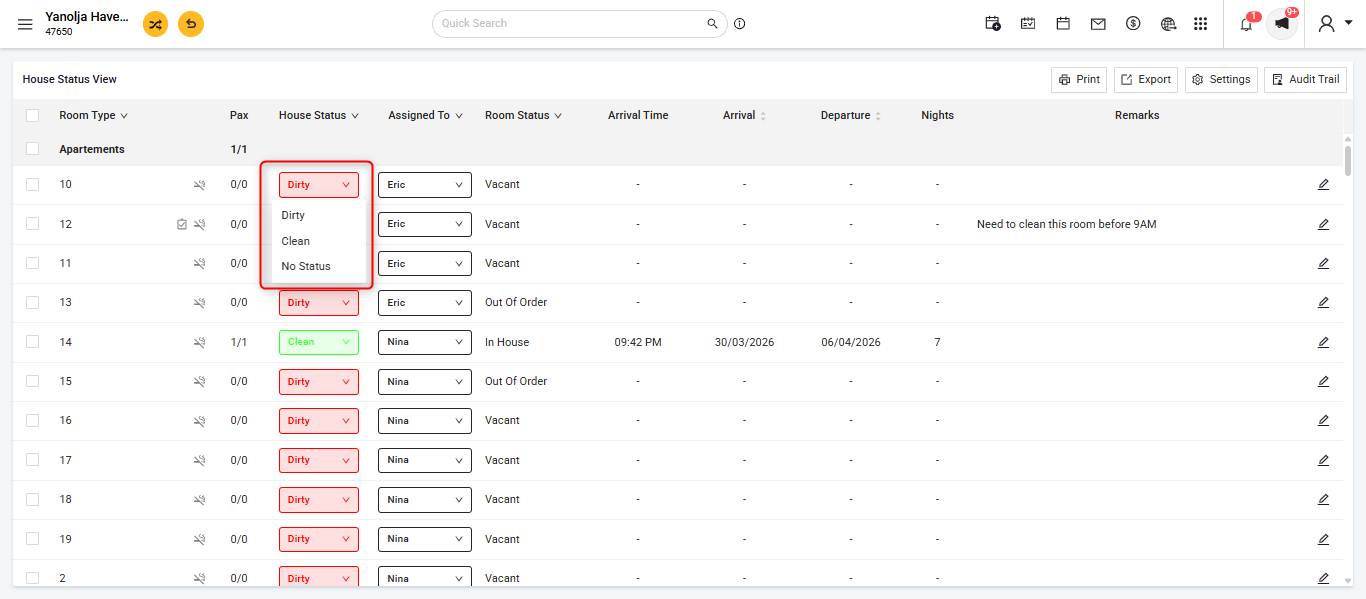Screen dimensions: 1366x599
Task: Tick the Apartements group checkbox
Action: tap(33, 149)
